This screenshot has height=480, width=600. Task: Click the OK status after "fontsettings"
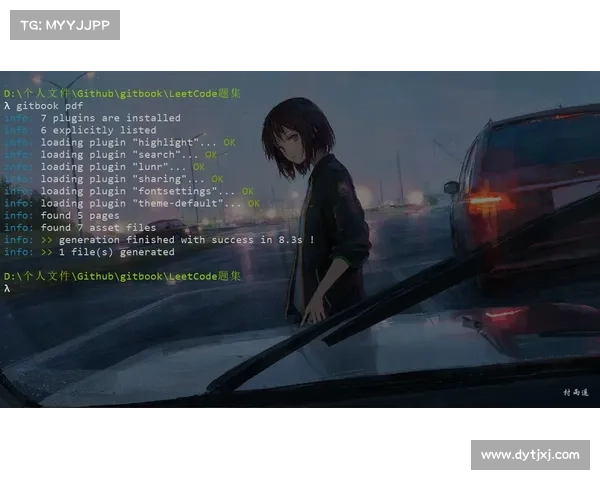(x=248, y=191)
